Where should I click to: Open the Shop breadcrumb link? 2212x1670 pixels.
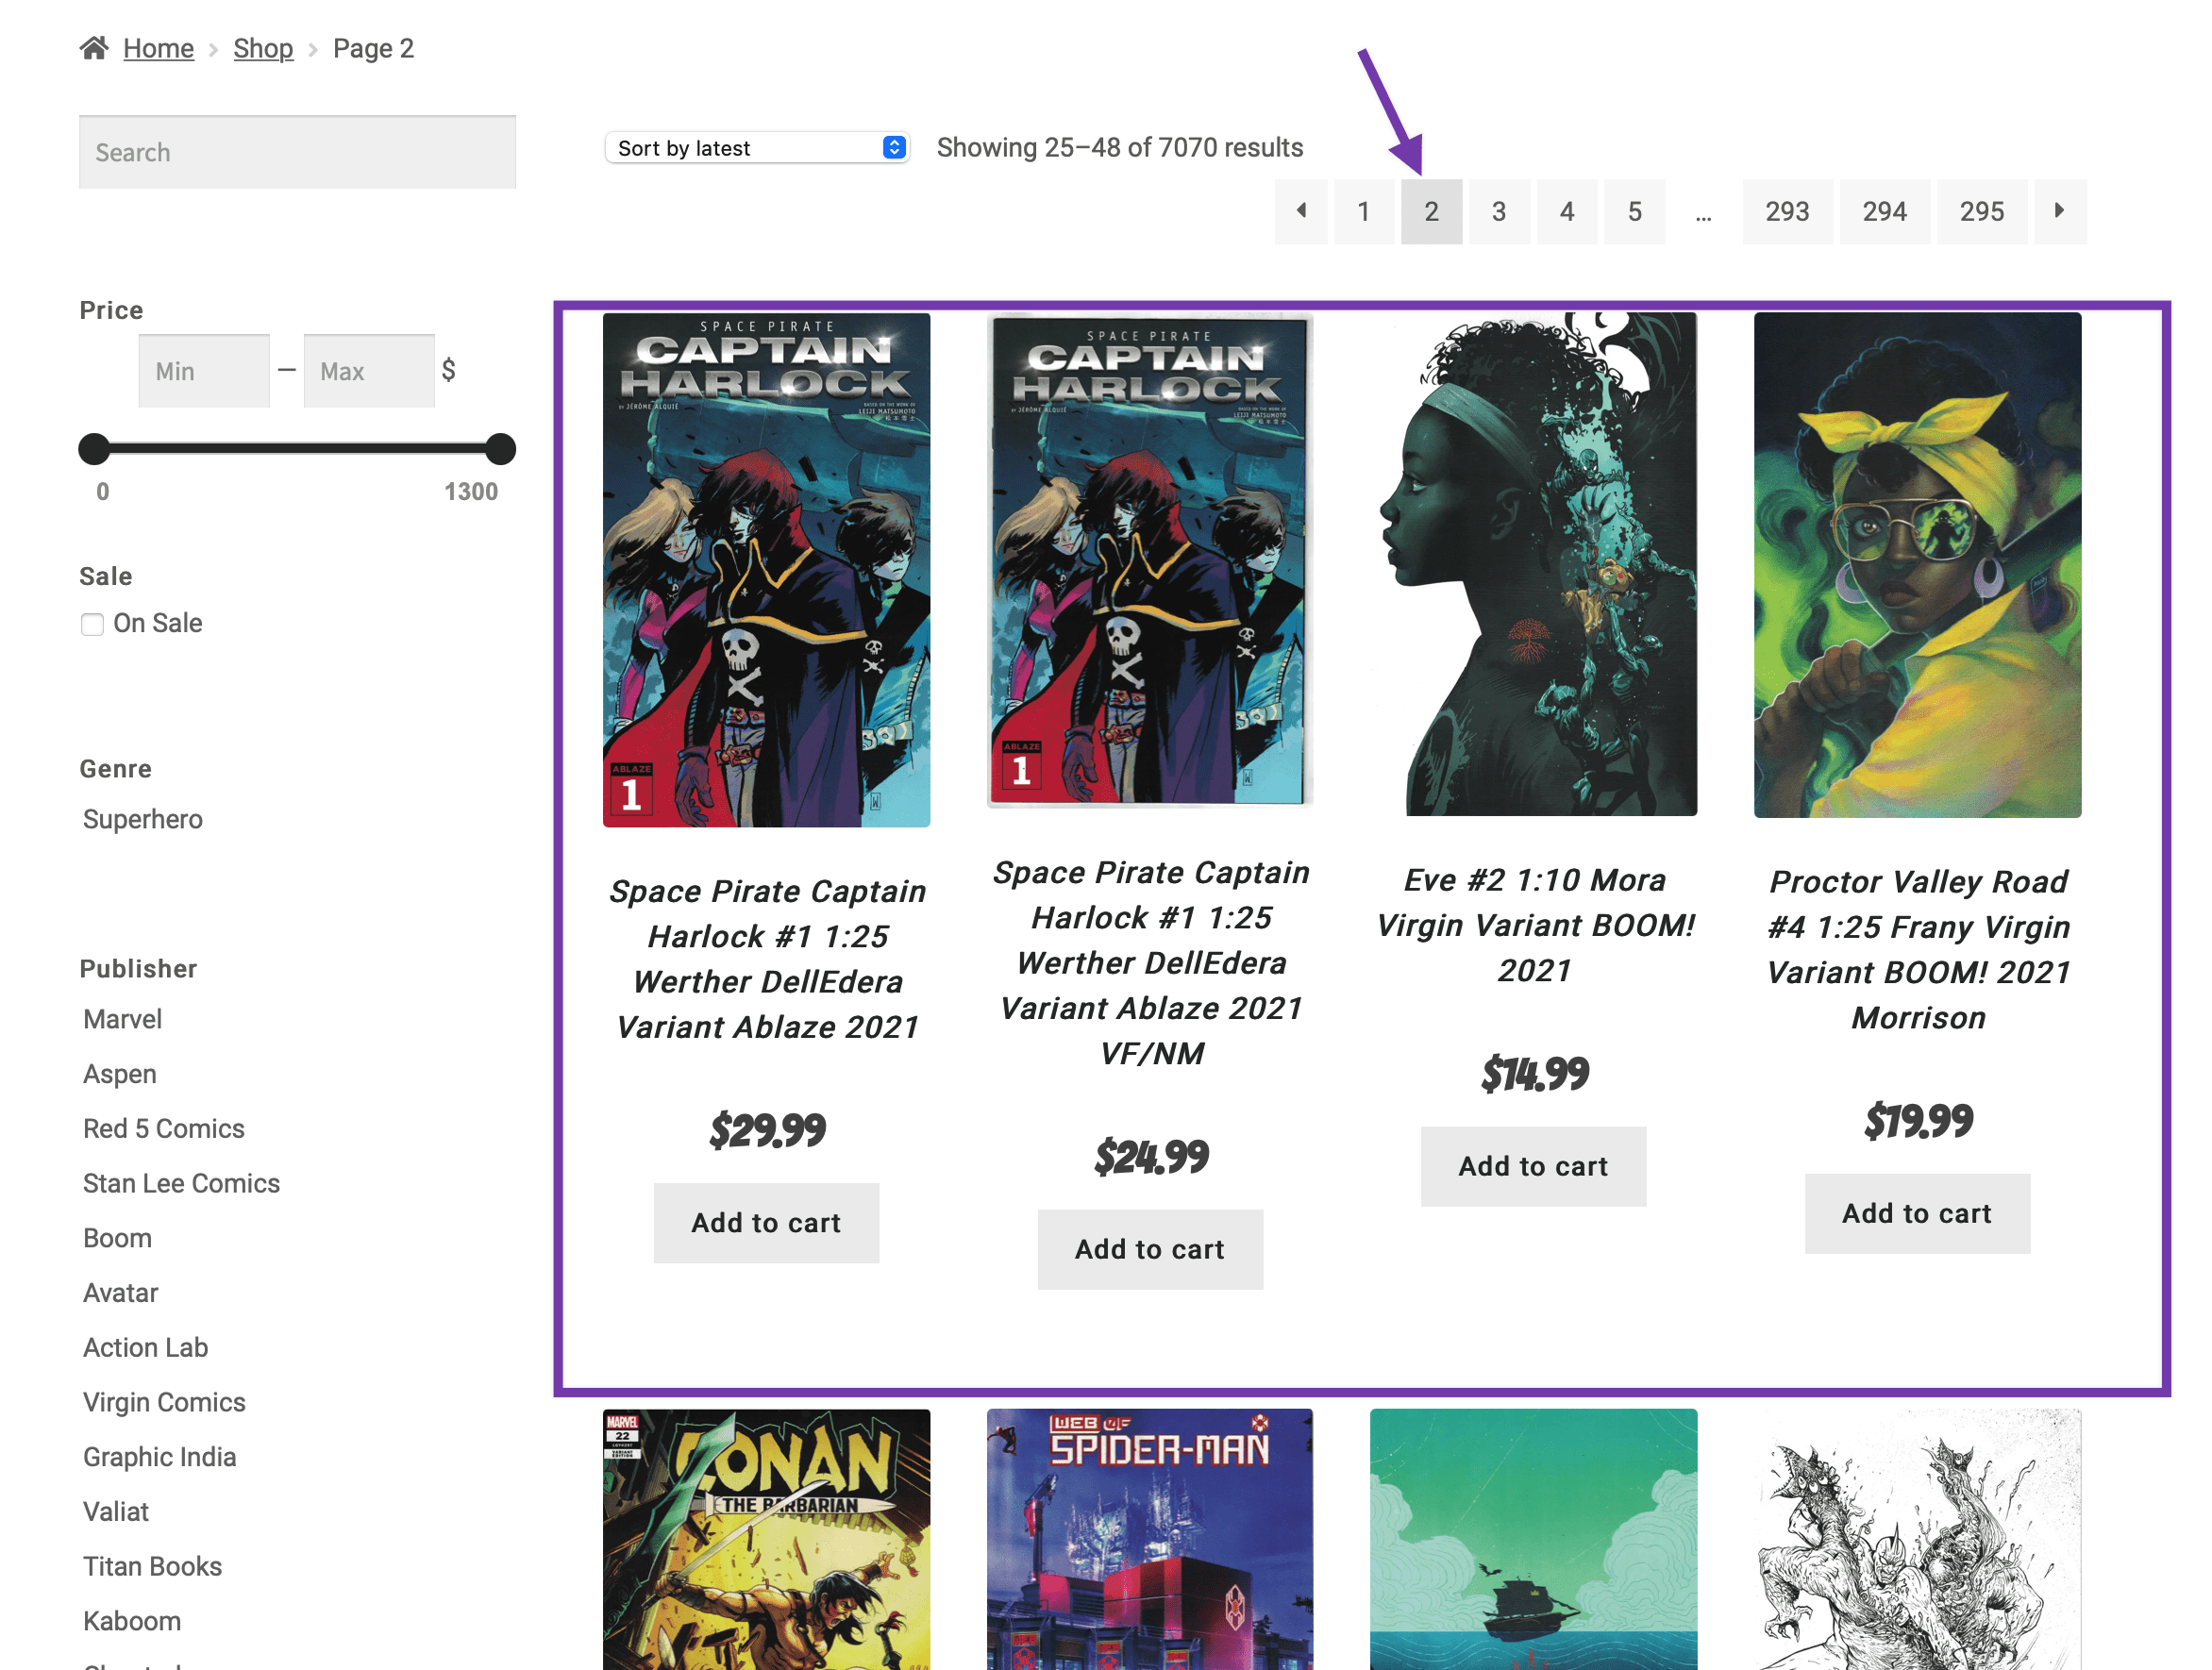[x=263, y=48]
